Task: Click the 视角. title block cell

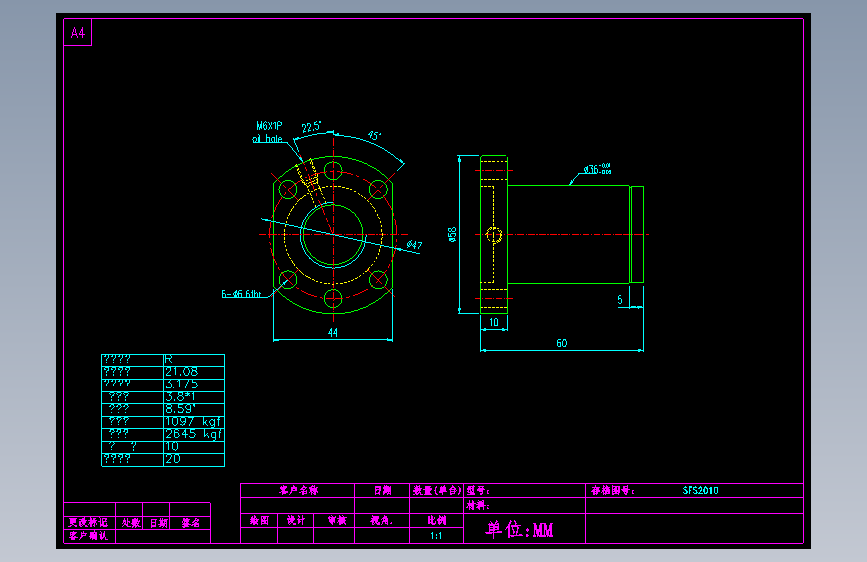Action: point(381,521)
